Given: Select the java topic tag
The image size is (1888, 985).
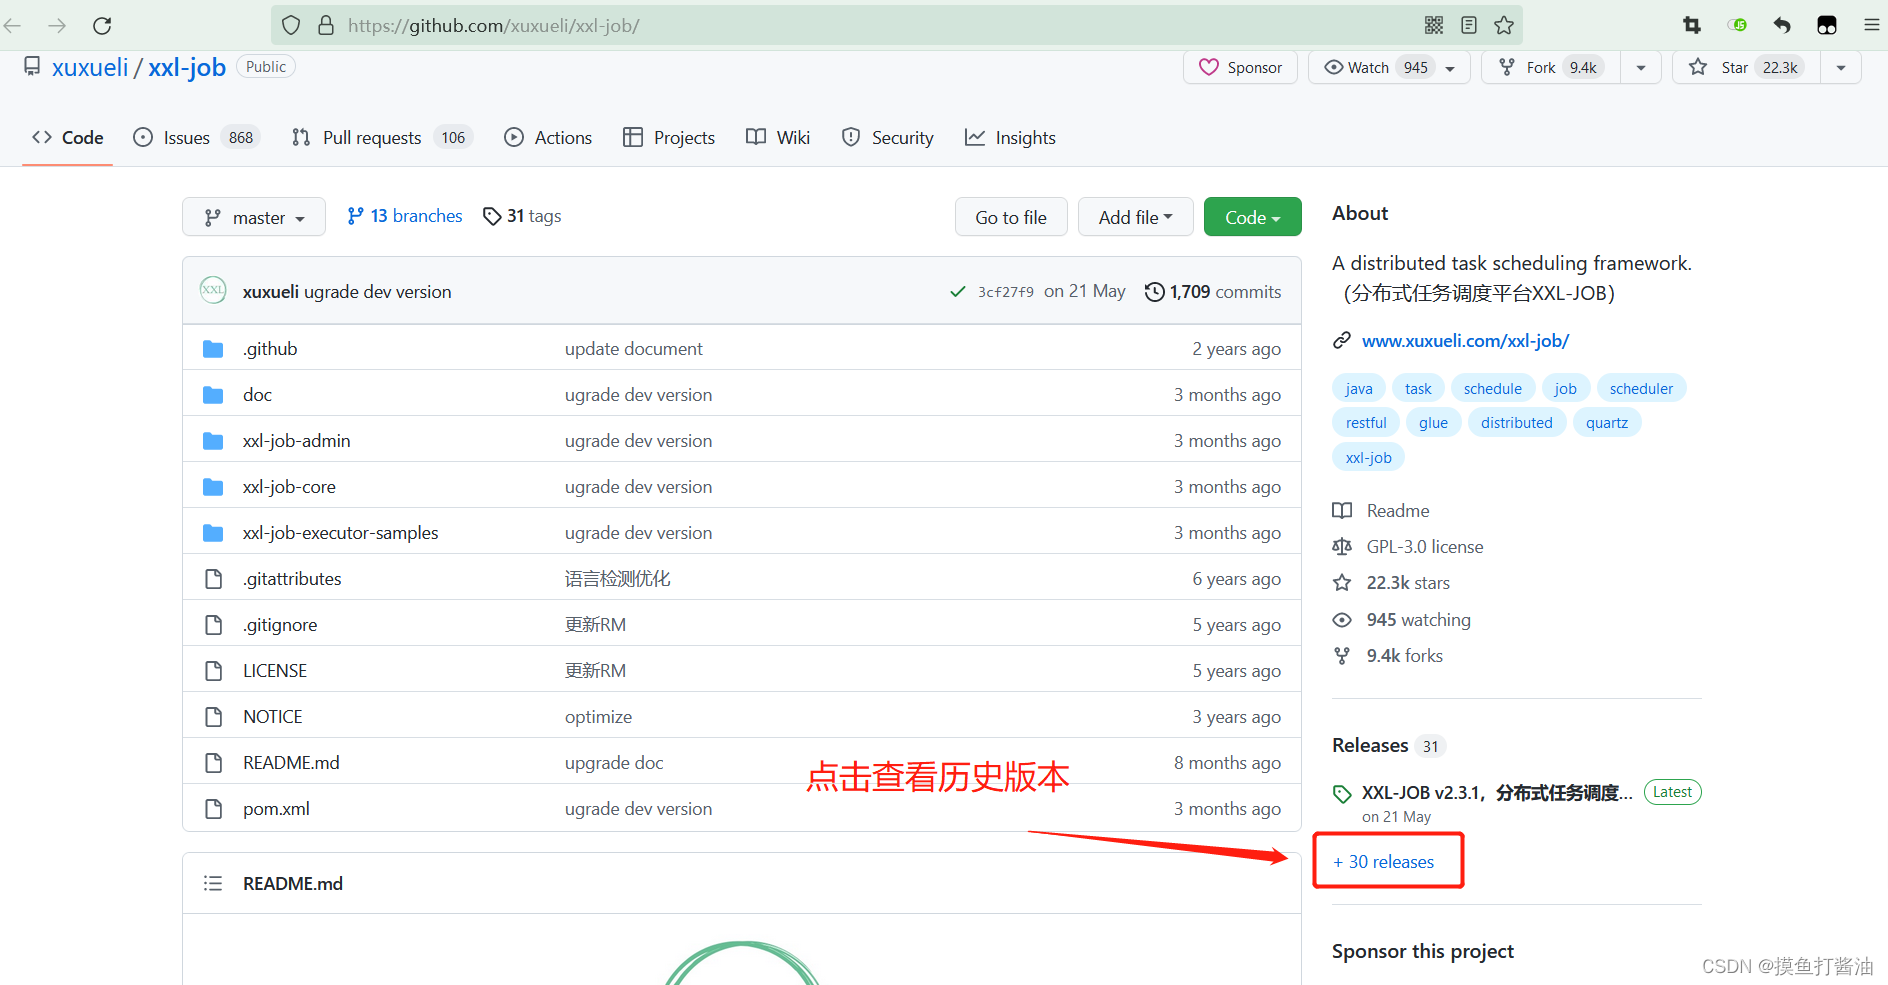Looking at the screenshot, I should [1359, 389].
